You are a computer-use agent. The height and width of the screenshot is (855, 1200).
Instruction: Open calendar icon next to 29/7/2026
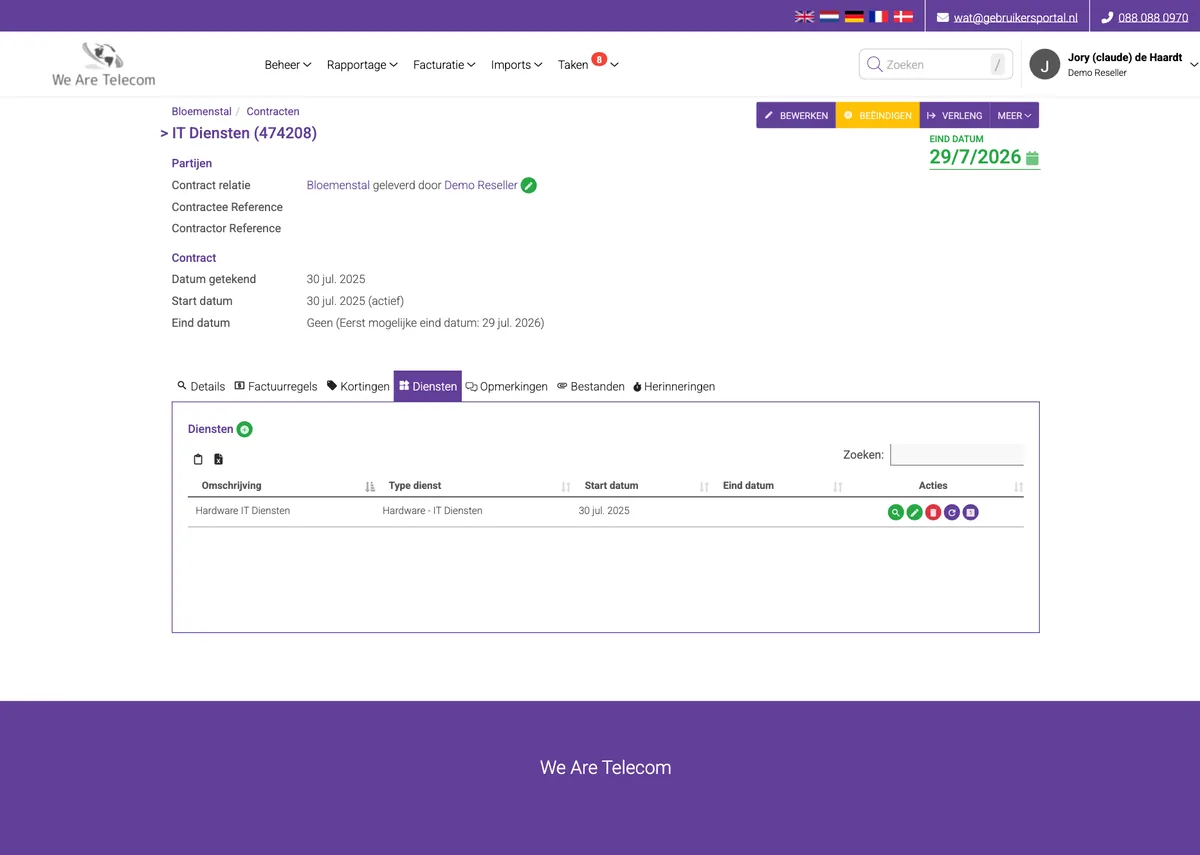click(x=1033, y=158)
